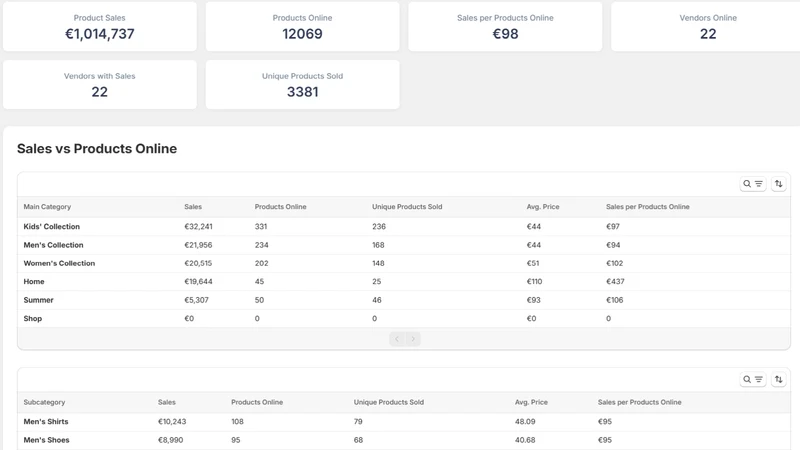Click the 236 unique products sold value
This screenshot has height=450, width=800.
click(379, 227)
